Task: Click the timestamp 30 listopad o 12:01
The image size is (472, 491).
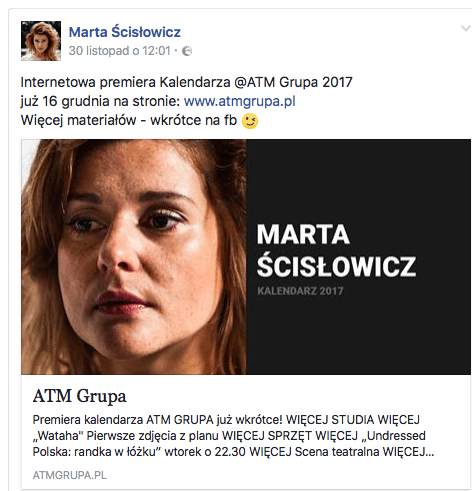Action: (120, 51)
